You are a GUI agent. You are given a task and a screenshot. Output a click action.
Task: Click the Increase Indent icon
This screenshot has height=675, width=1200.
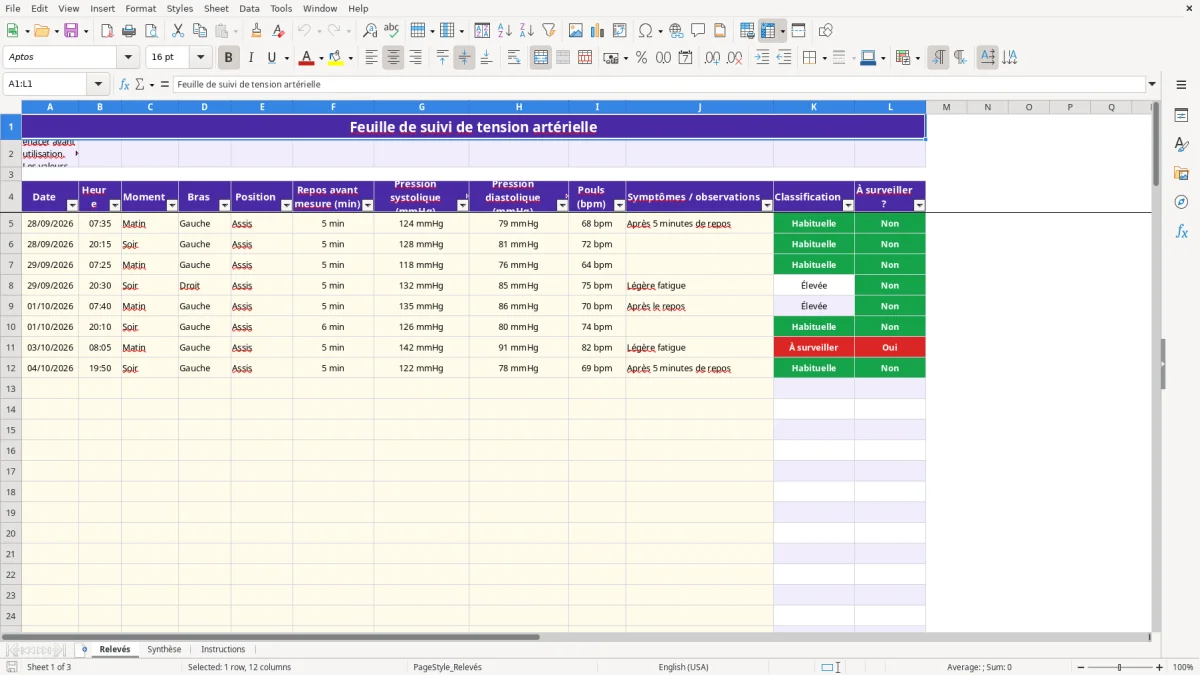(762, 58)
